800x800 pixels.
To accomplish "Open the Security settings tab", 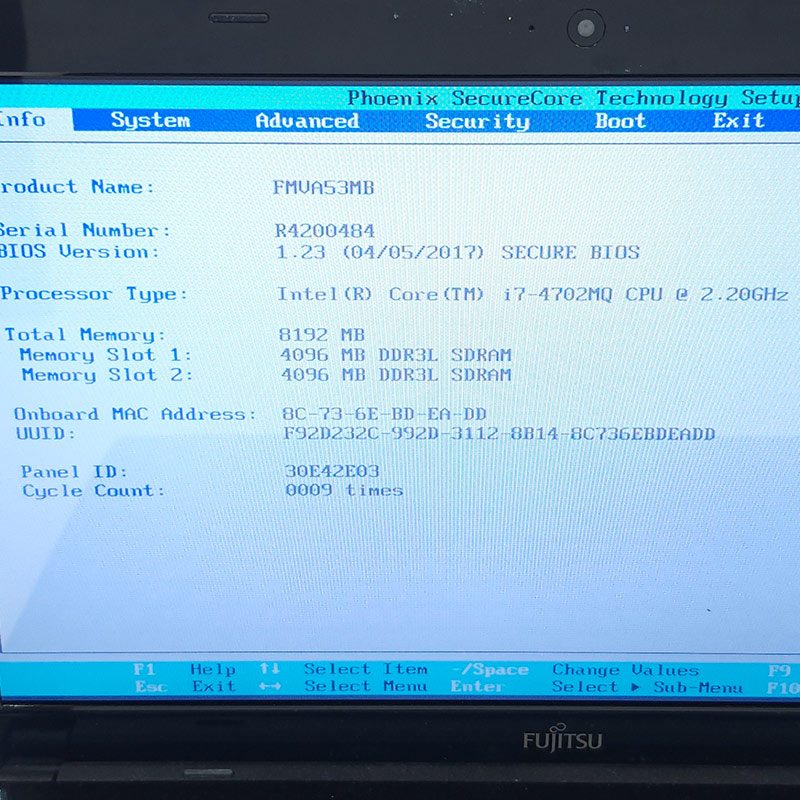I will 476,120.
